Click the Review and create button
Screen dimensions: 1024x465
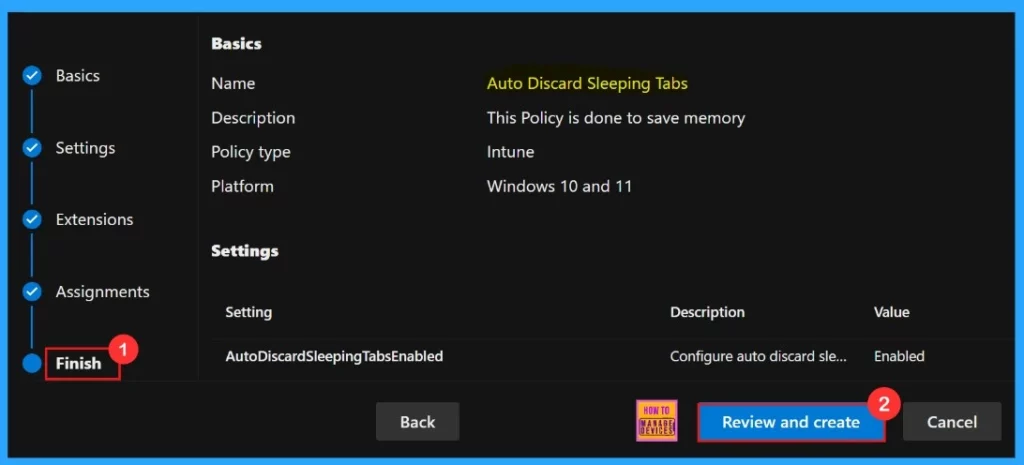click(x=791, y=422)
